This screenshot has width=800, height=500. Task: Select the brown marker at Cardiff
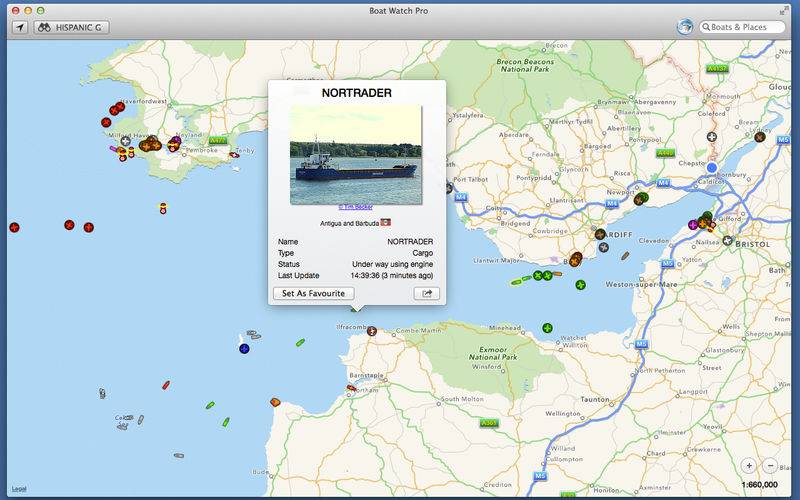[x=601, y=234]
